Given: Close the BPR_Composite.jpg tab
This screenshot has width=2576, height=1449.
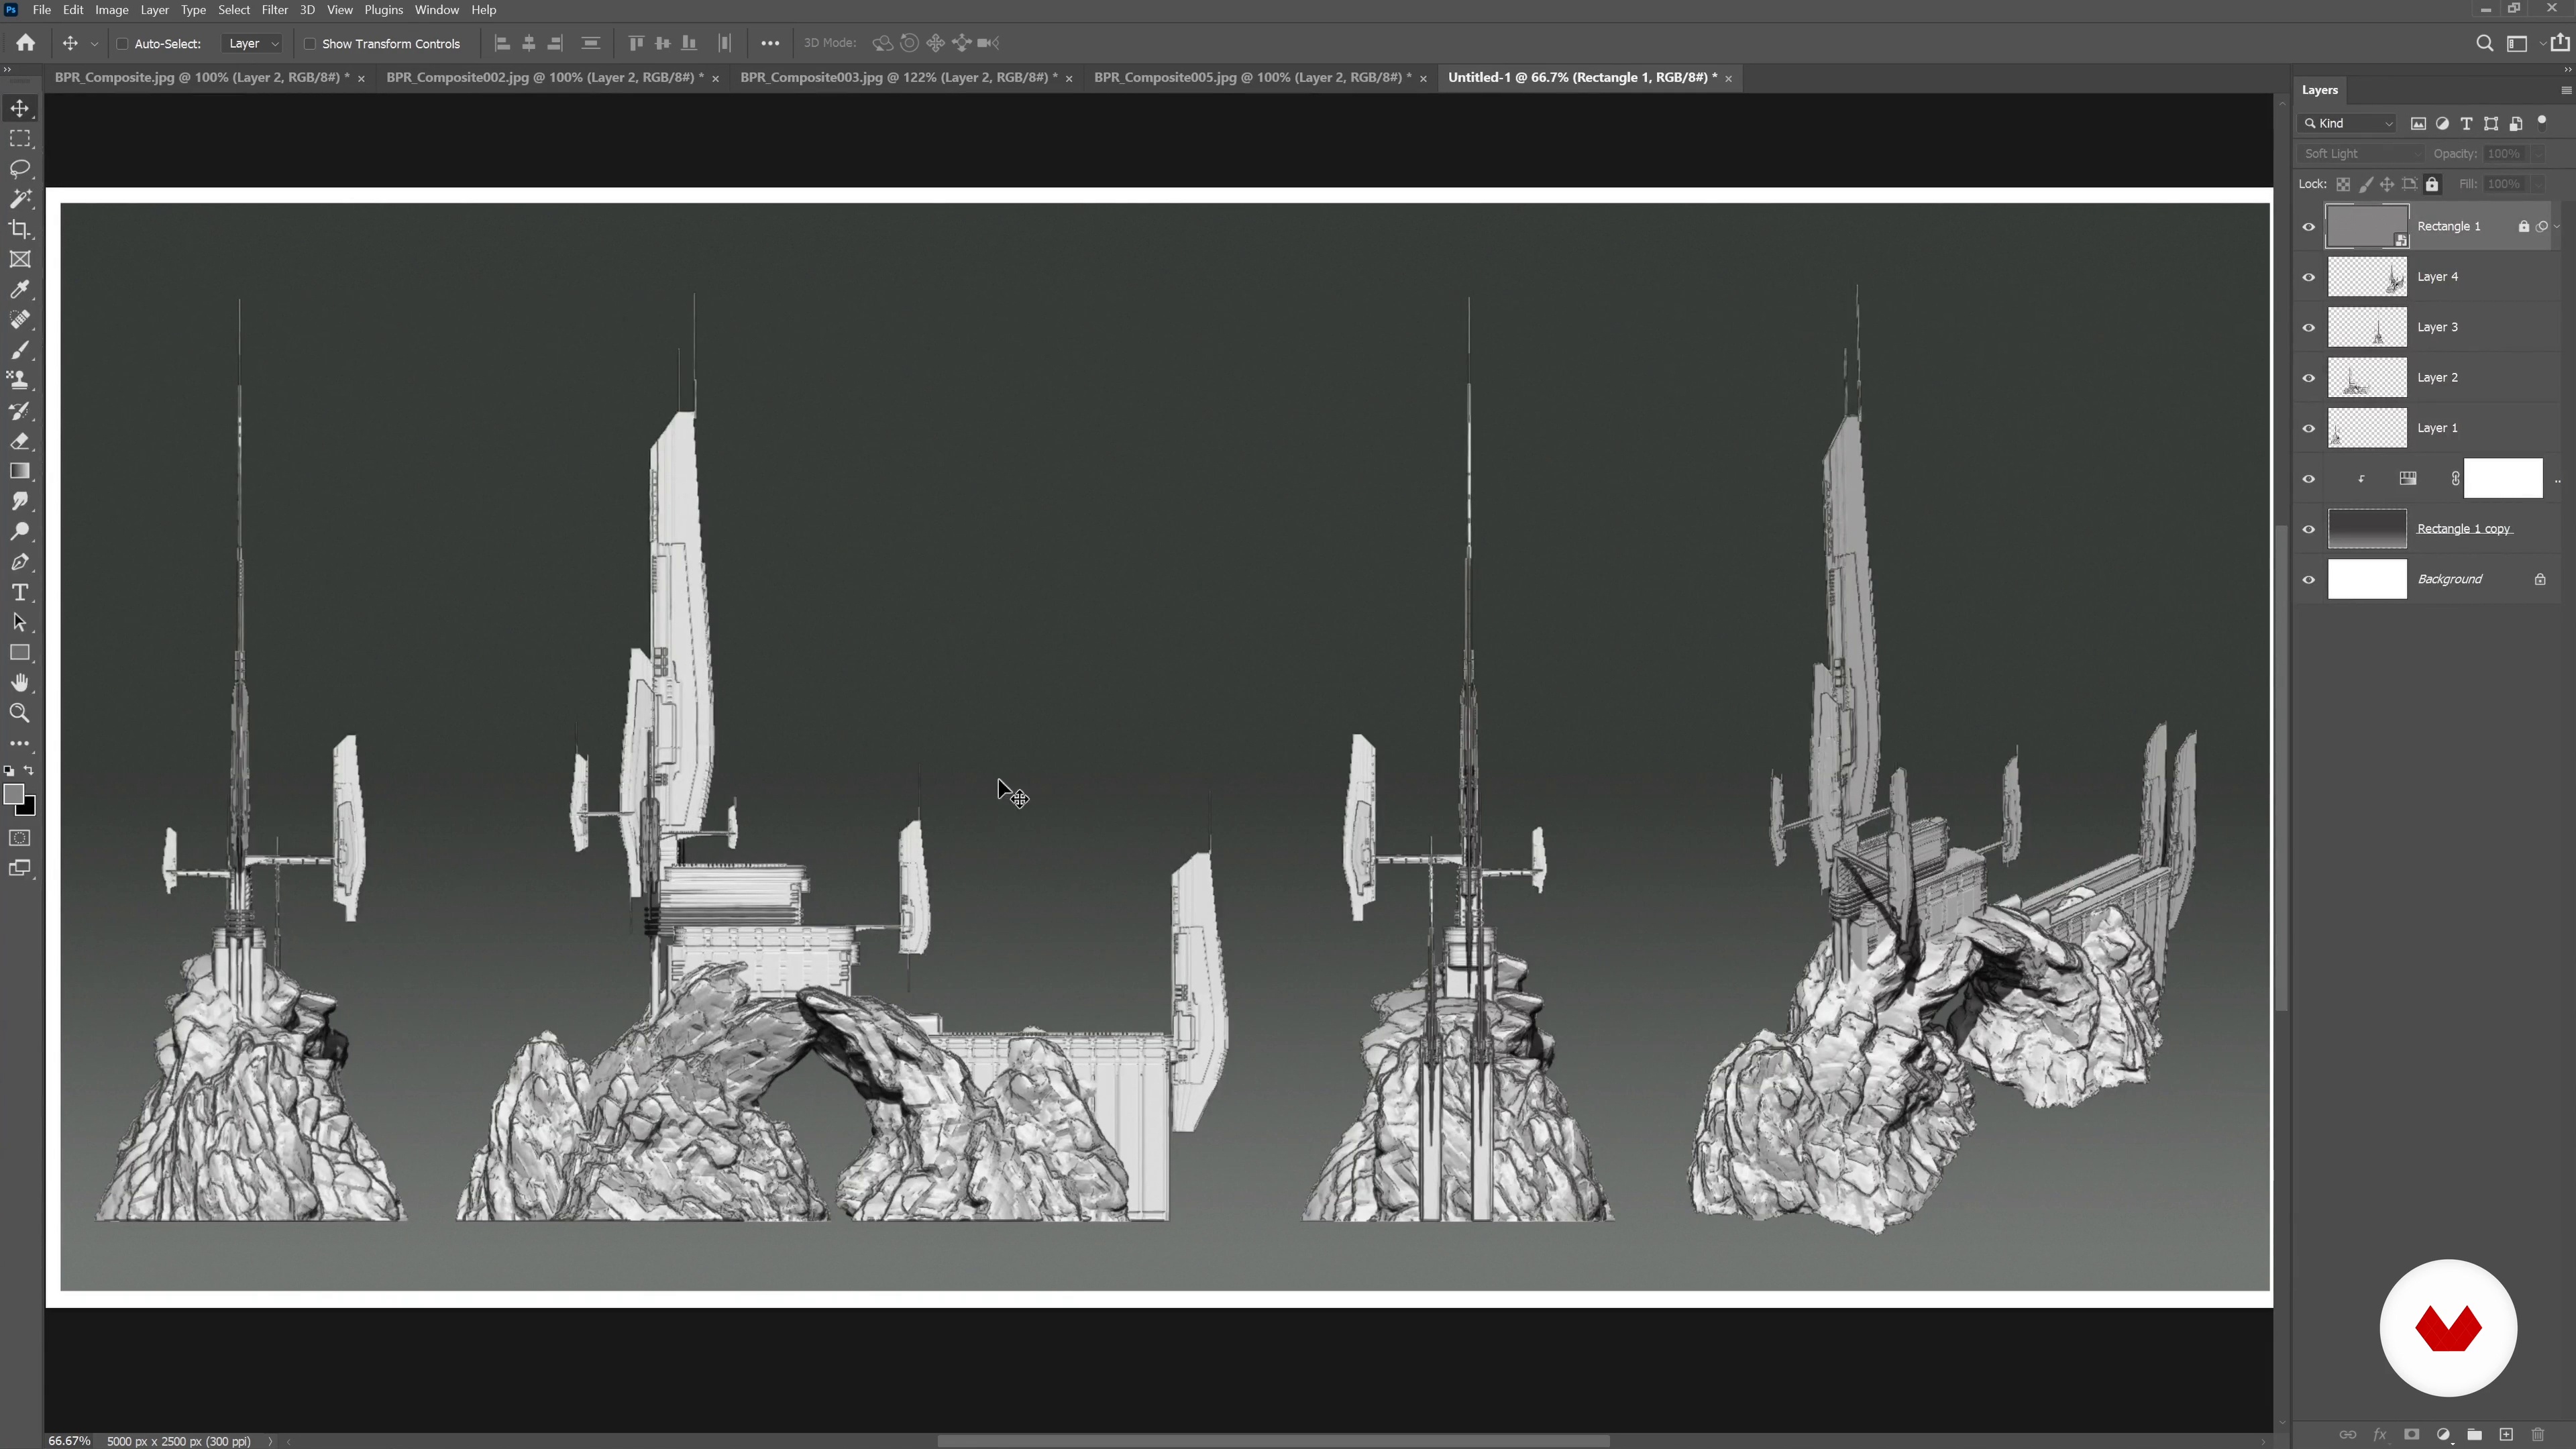Looking at the screenshot, I should [x=361, y=78].
